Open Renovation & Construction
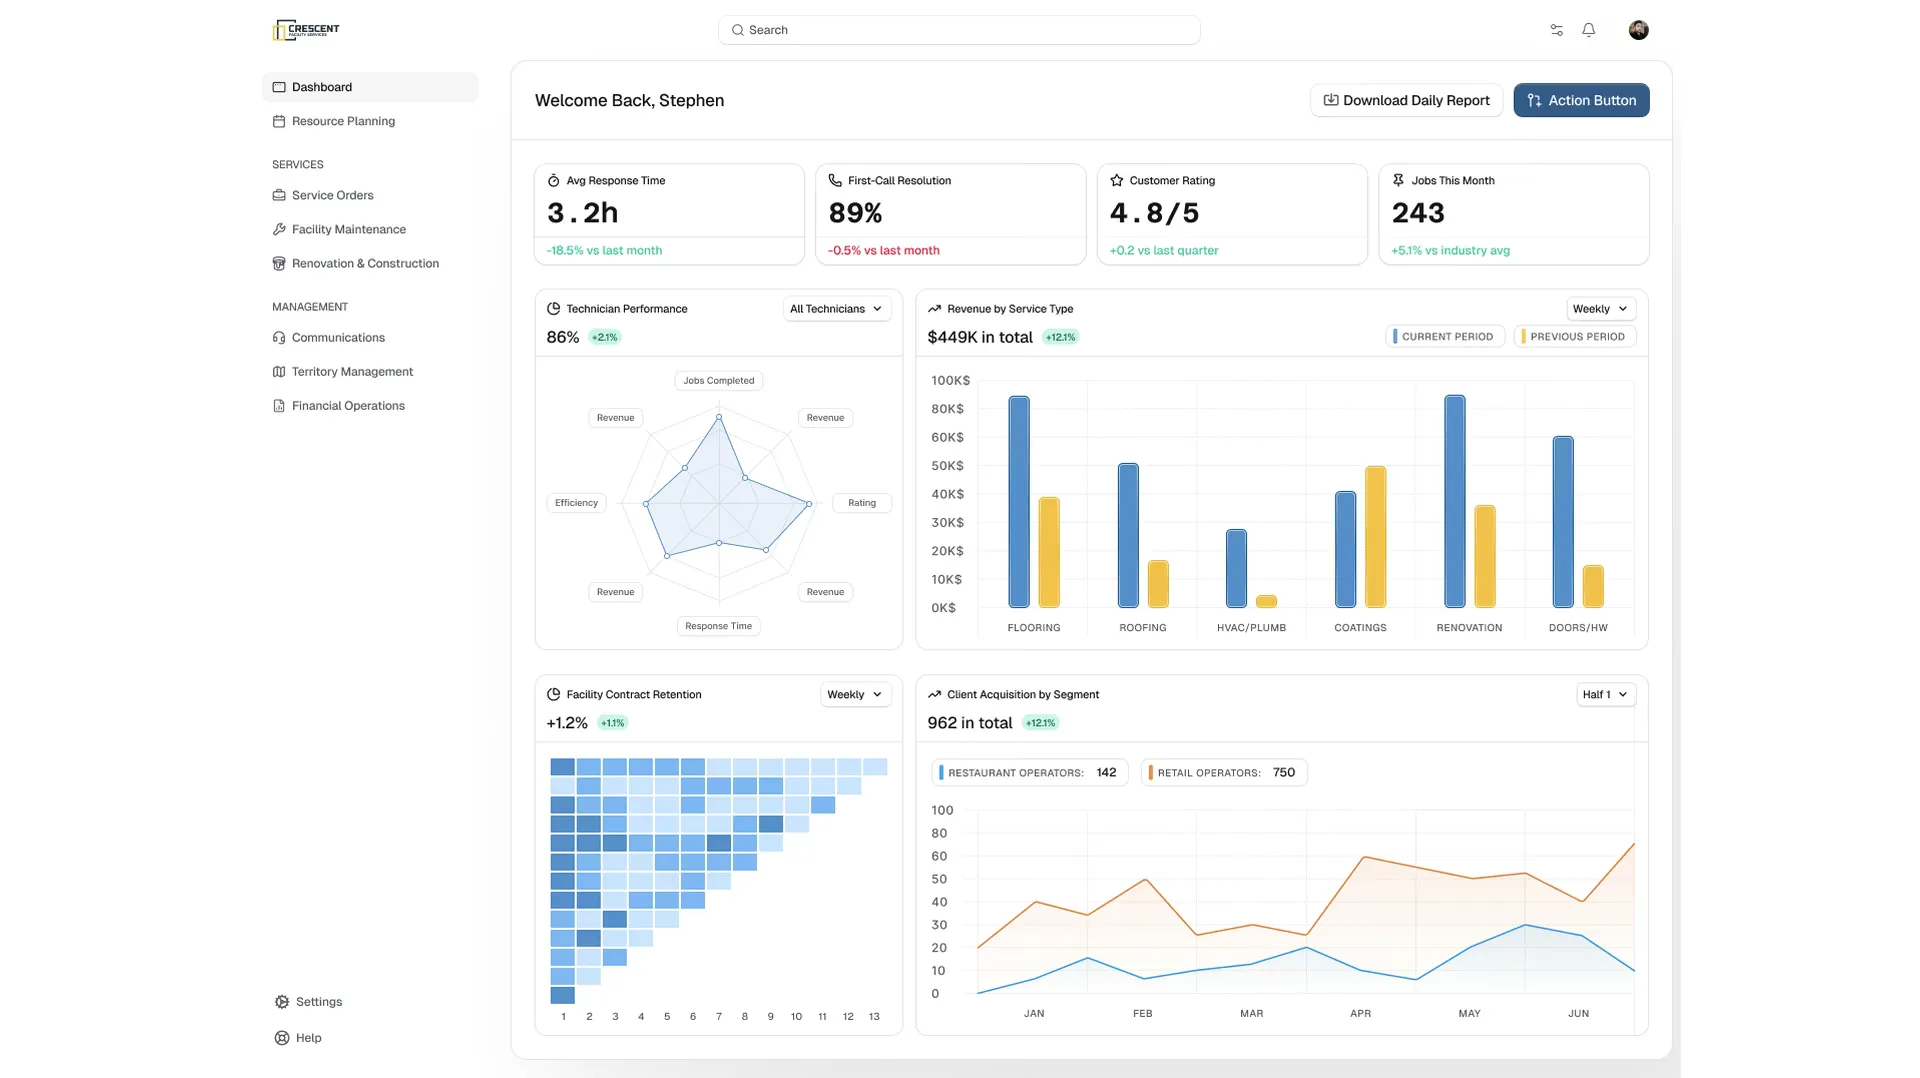The width and height of the screenshot is (1920, 1078). pos(370,263)
